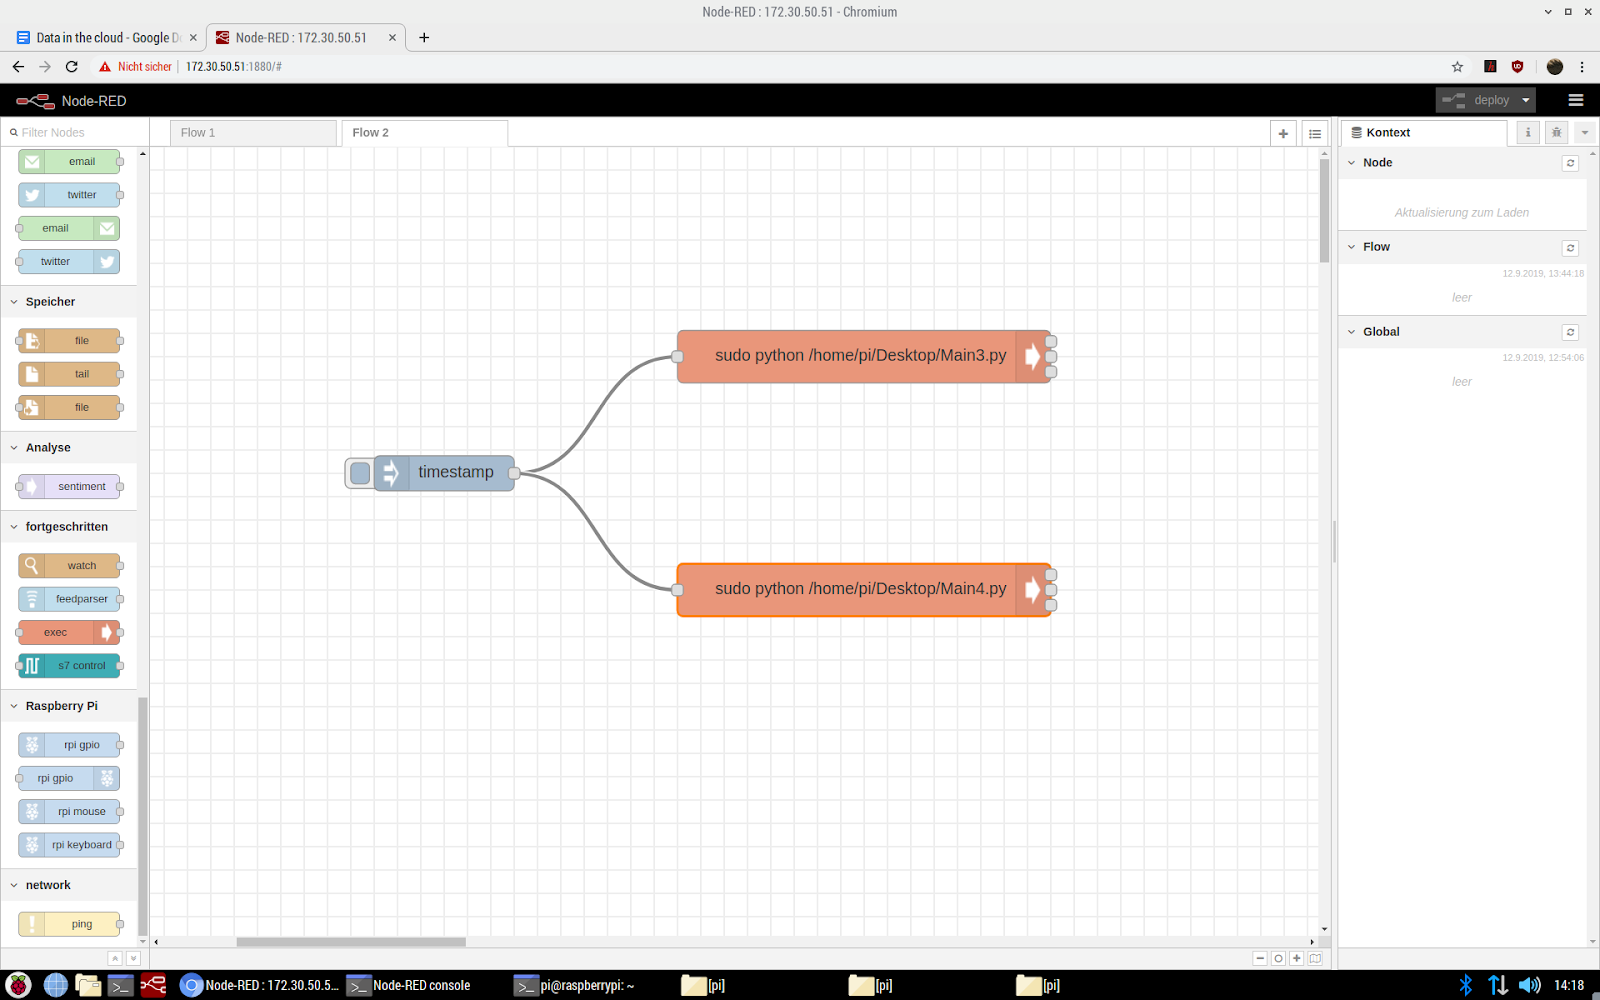The width and height of the screenshot is (1600, 1000).
Task: Refresh the Global context data
Action: coord(1569,332)
